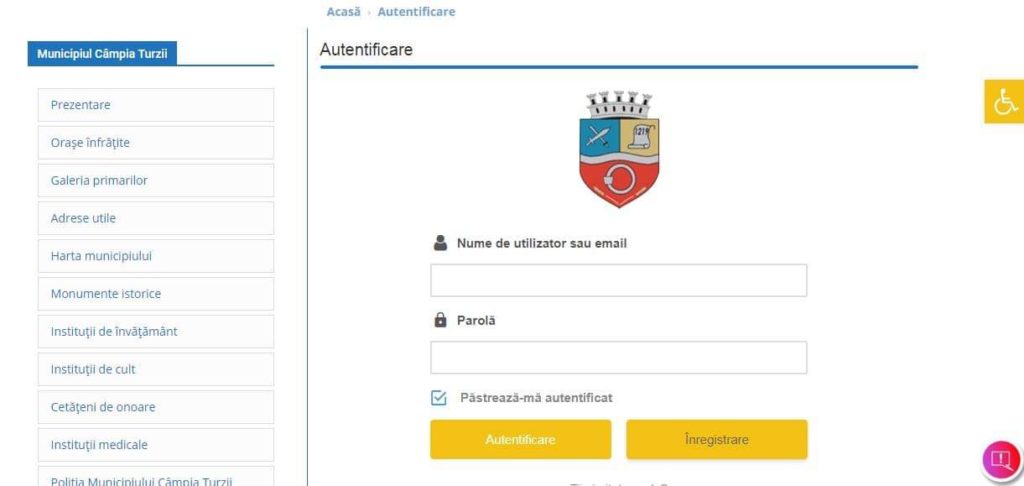The width and height of the screenshot is (1024, 486).
Task: Click the Câmpia Turzii coat of arms
Action: pos(619,149)
